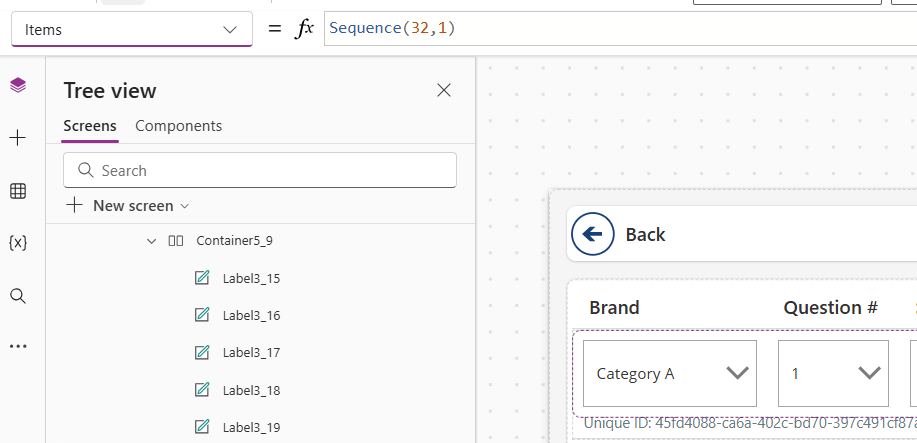
Task: Click the fx formula icon
Action: tap(304, 30)
